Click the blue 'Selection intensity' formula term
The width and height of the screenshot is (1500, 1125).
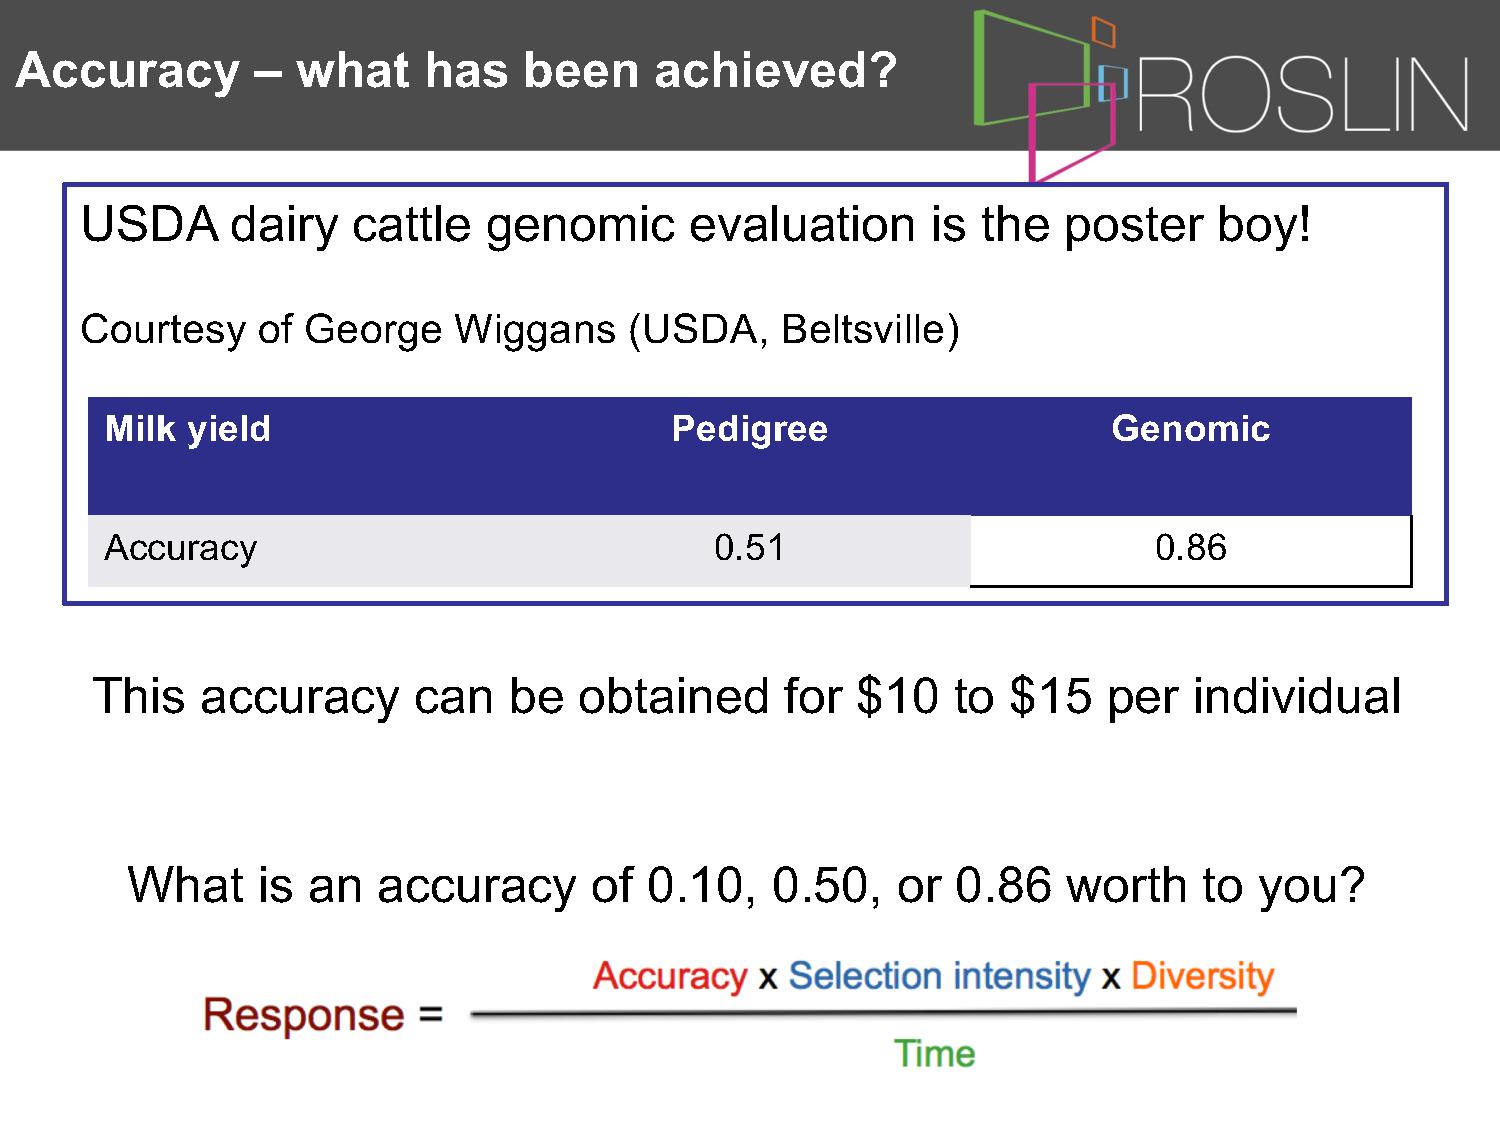[x=939, y=976]
